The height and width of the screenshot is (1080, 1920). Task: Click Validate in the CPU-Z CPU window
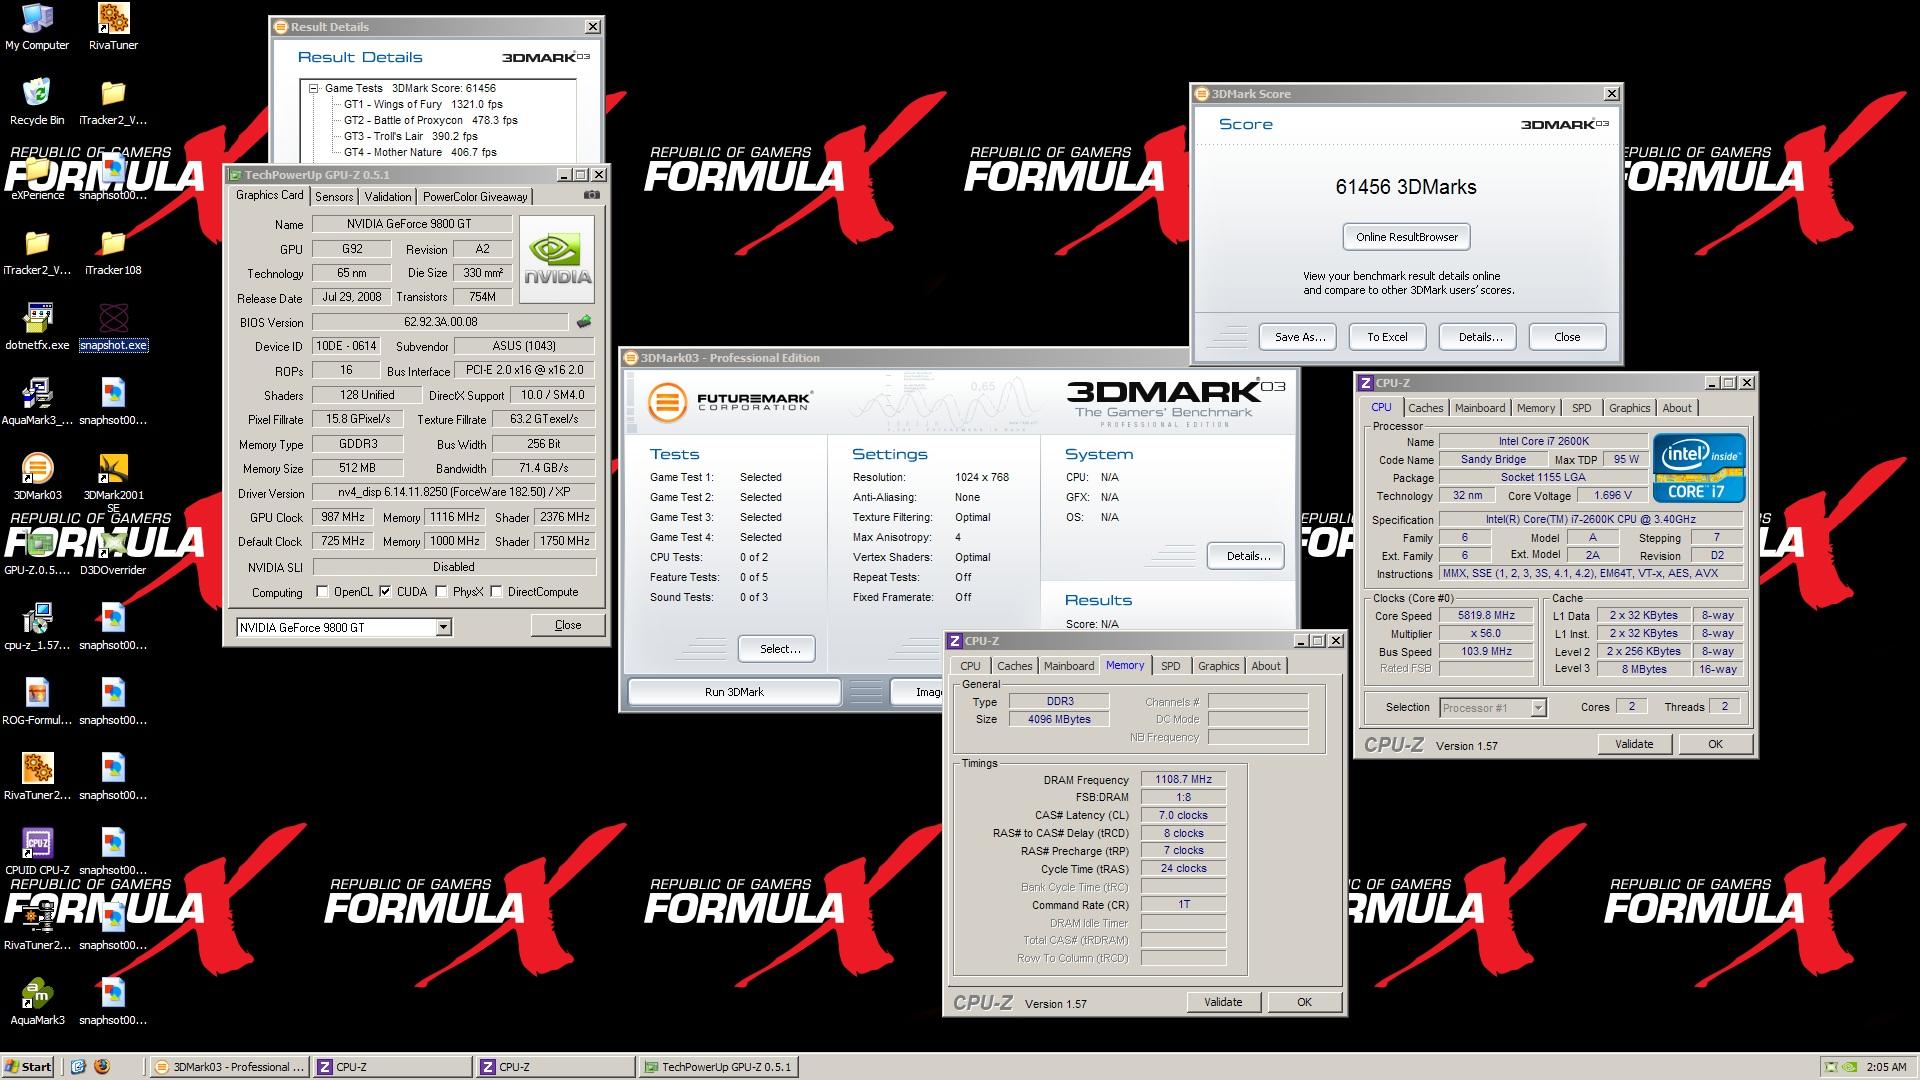coord(1634,744)
